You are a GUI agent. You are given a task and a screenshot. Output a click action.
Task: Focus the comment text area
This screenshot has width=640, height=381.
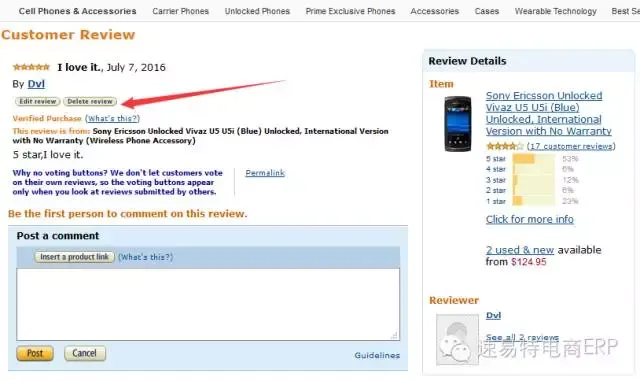coord(208,304)
